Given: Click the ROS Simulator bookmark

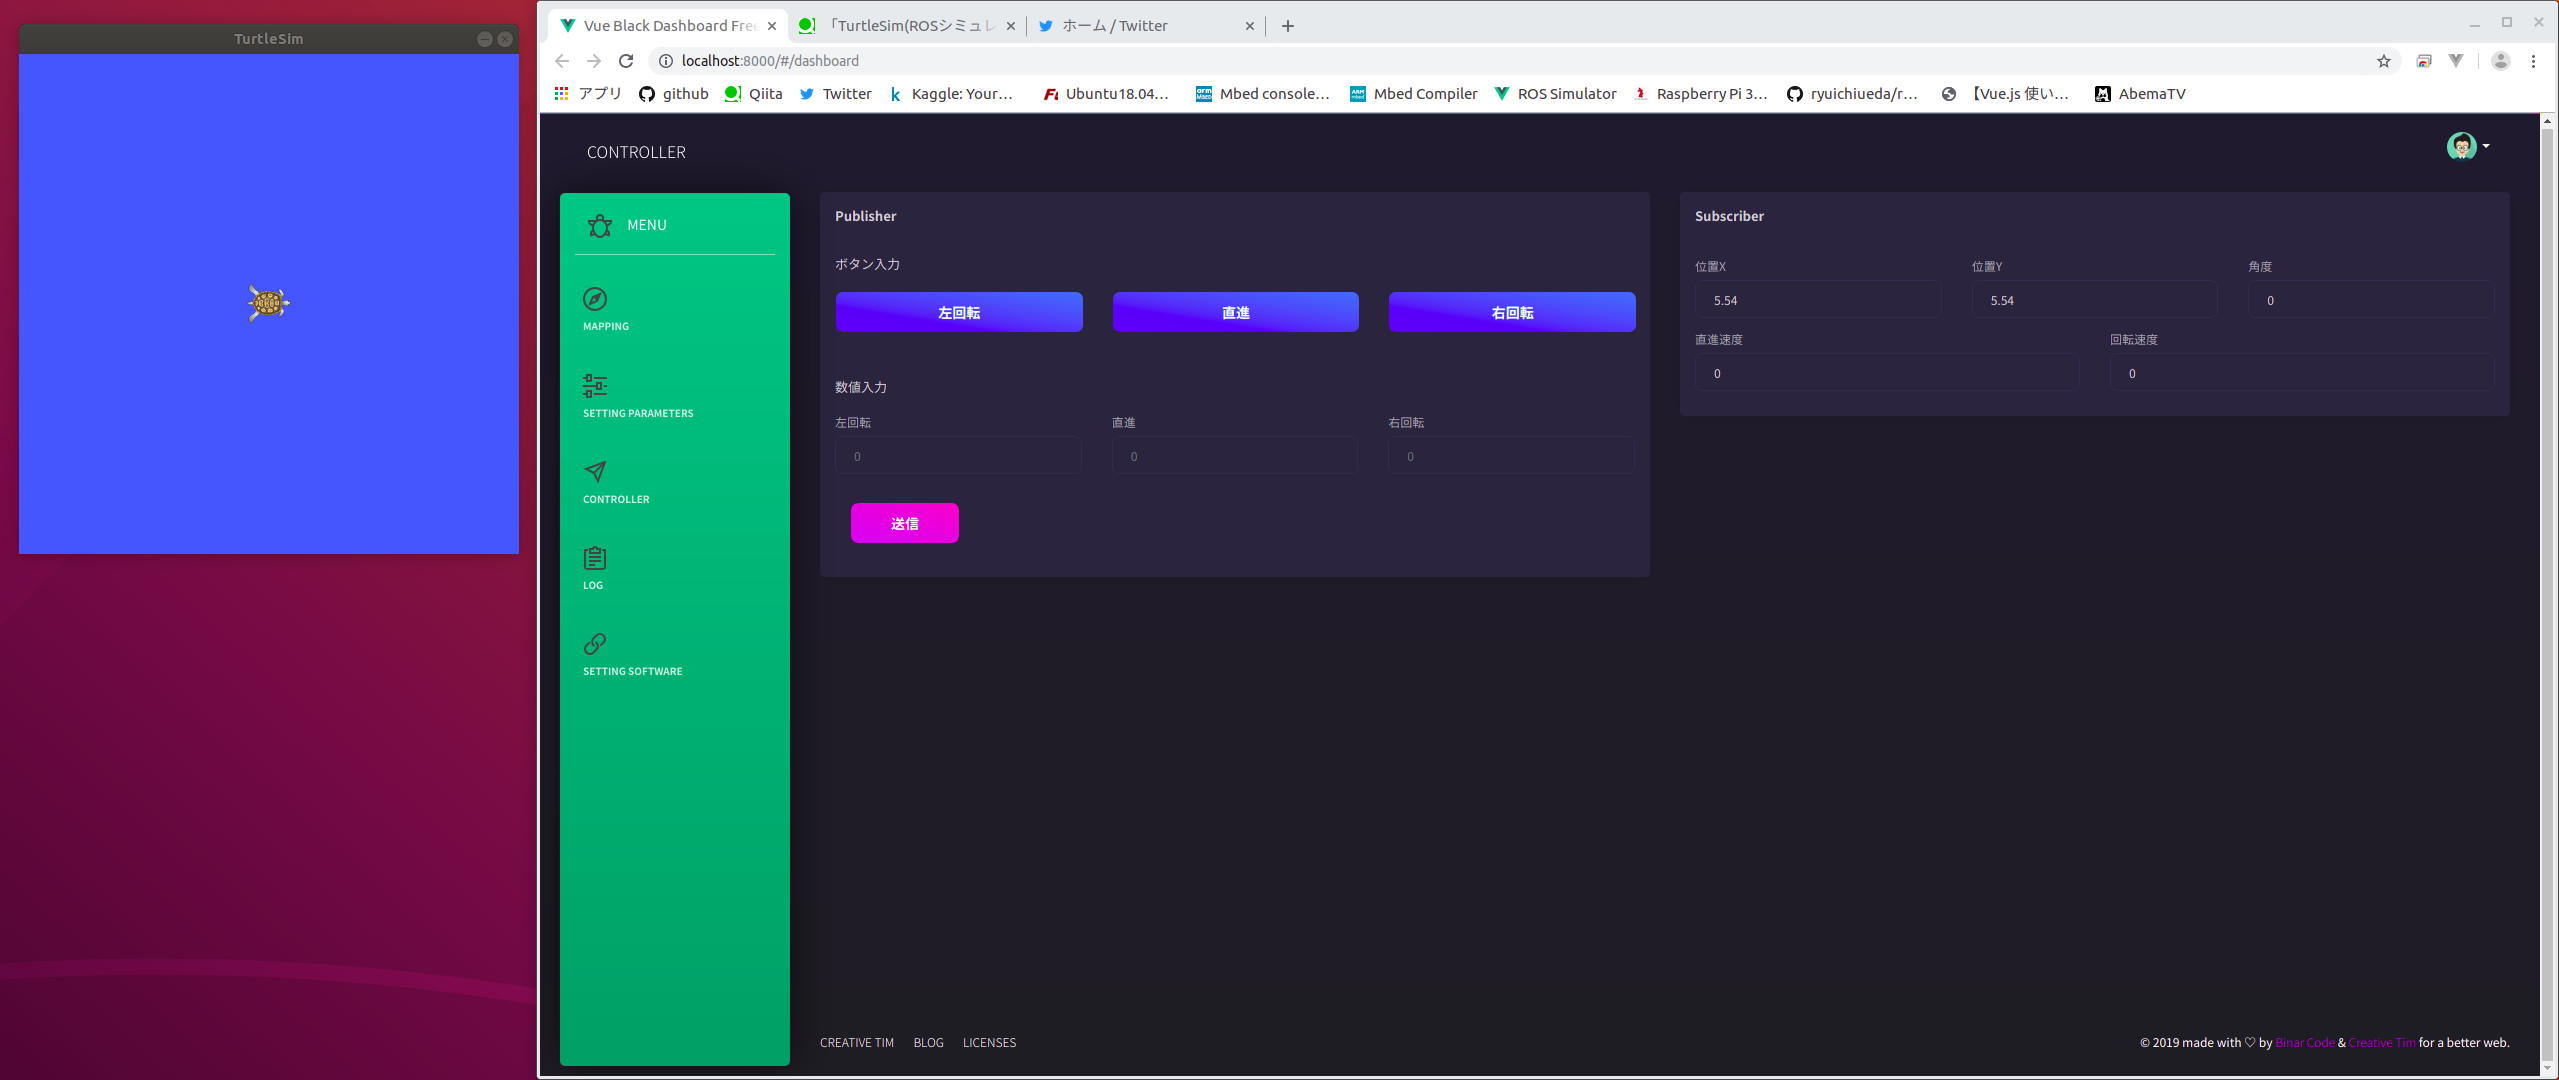Looking at the screenshot, I should tap(1555, 93).
